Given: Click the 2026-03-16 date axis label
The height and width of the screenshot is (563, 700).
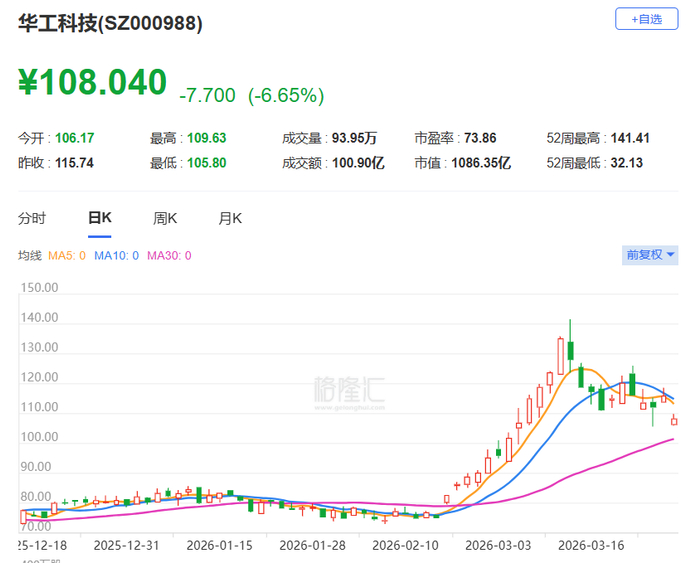Looking at the screenshot, I should (591, 546).
